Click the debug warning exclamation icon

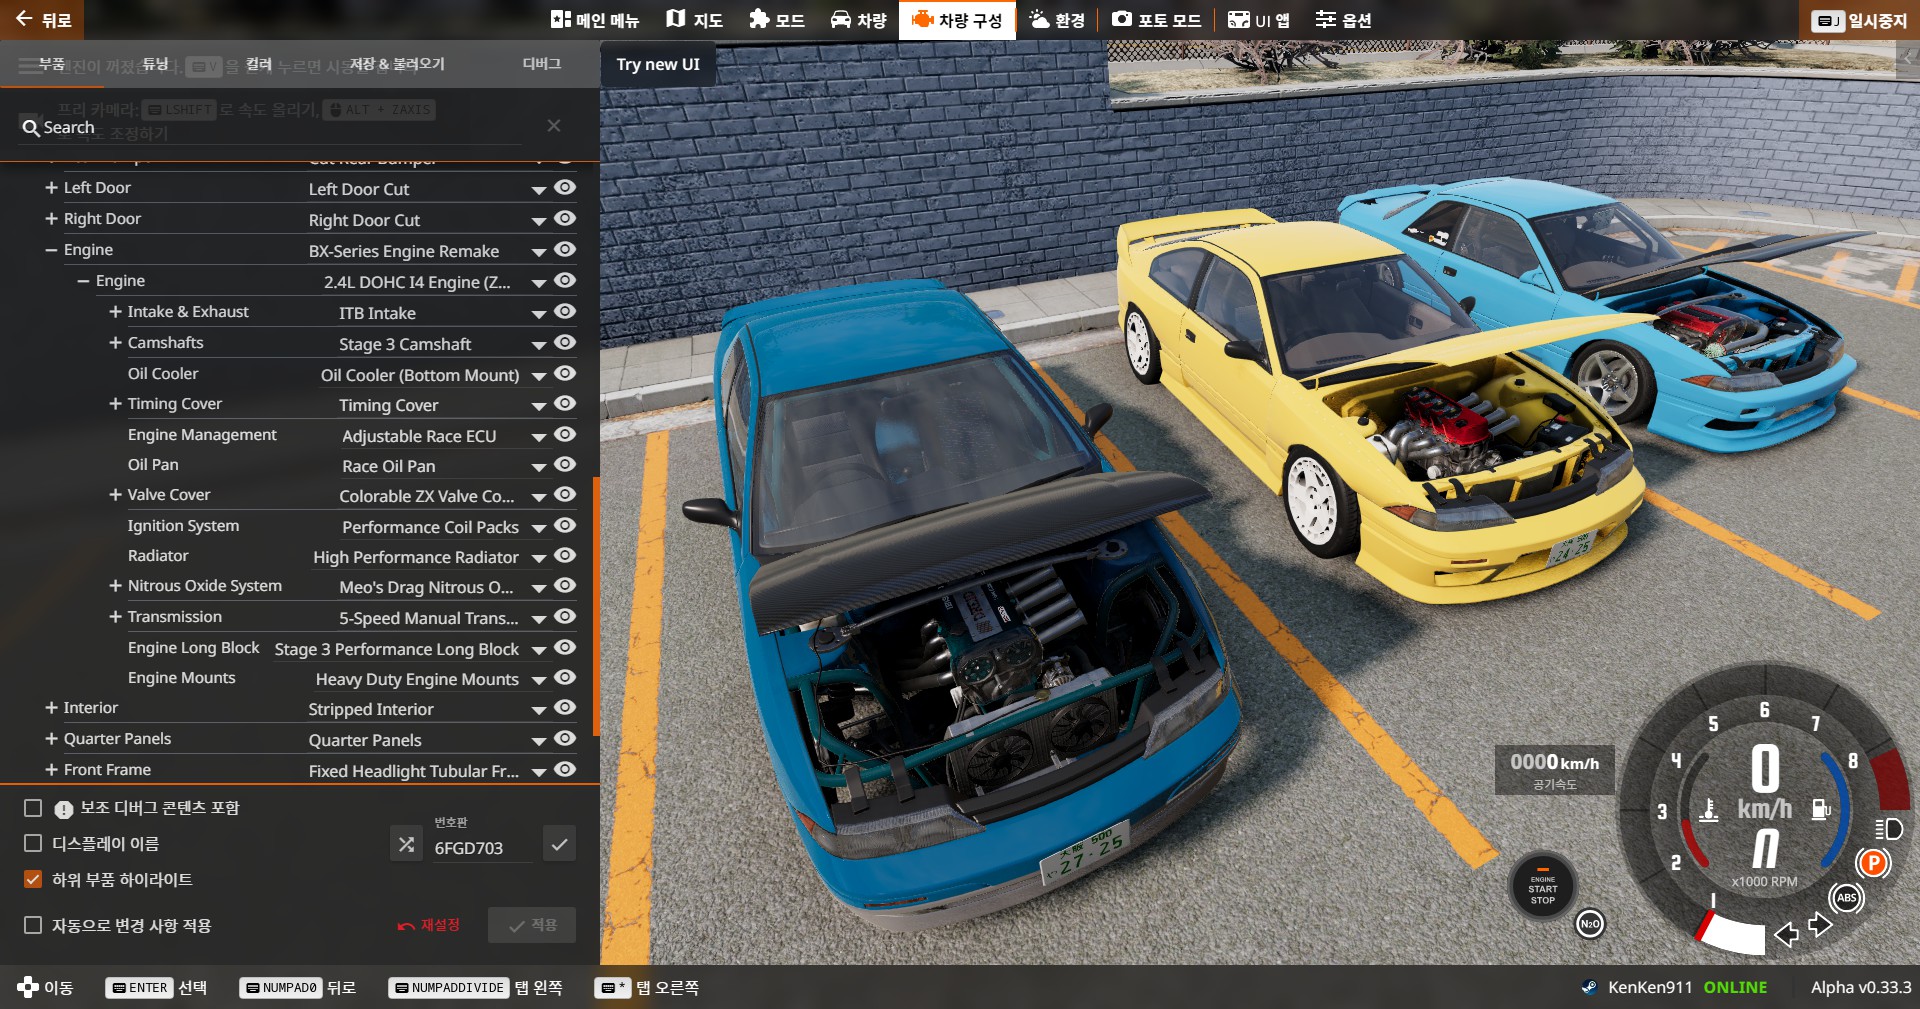(x=64, y=809)
